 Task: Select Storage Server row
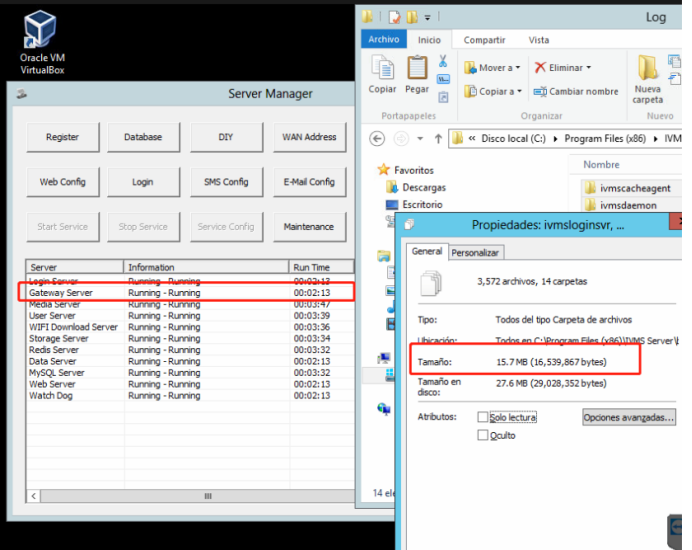[191, 339]
